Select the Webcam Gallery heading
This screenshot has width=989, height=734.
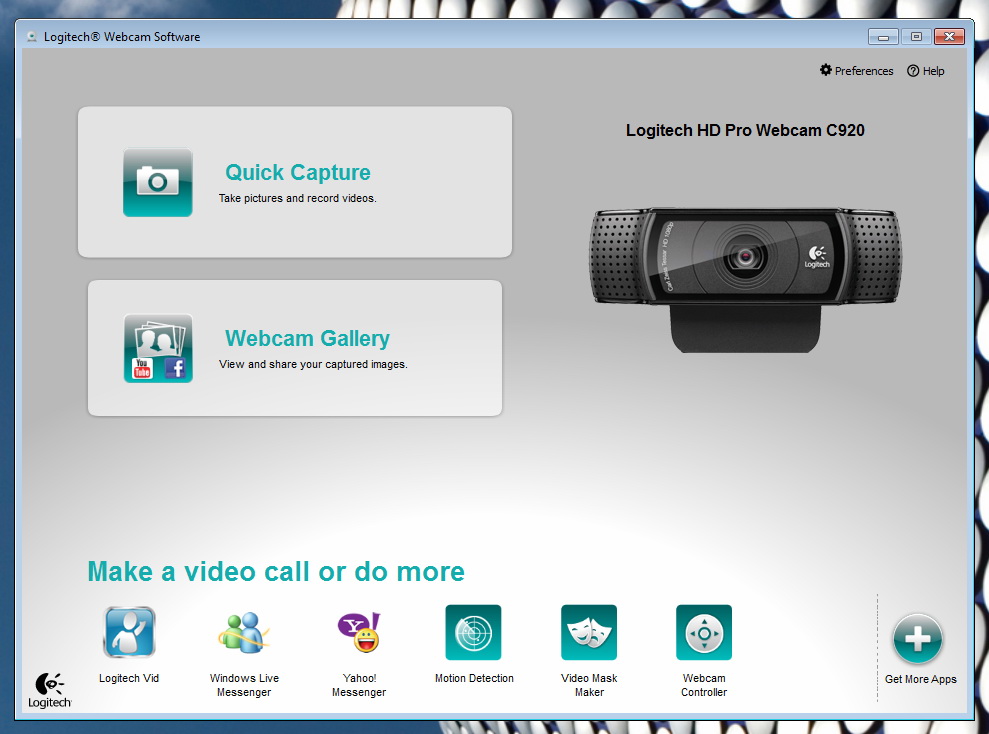tap(307, 339)
